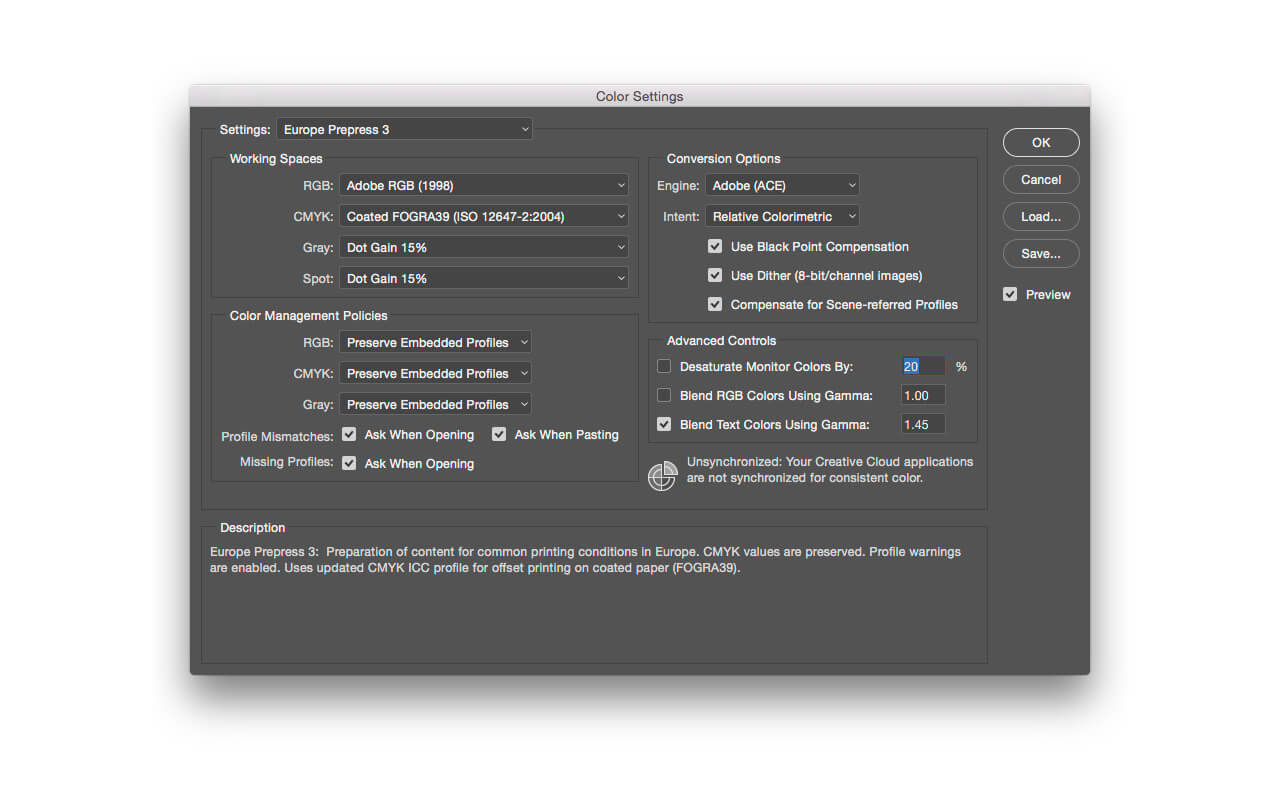Open RGB color management policy dropdown
The image size is (1280, 800).
pos(435,342)
